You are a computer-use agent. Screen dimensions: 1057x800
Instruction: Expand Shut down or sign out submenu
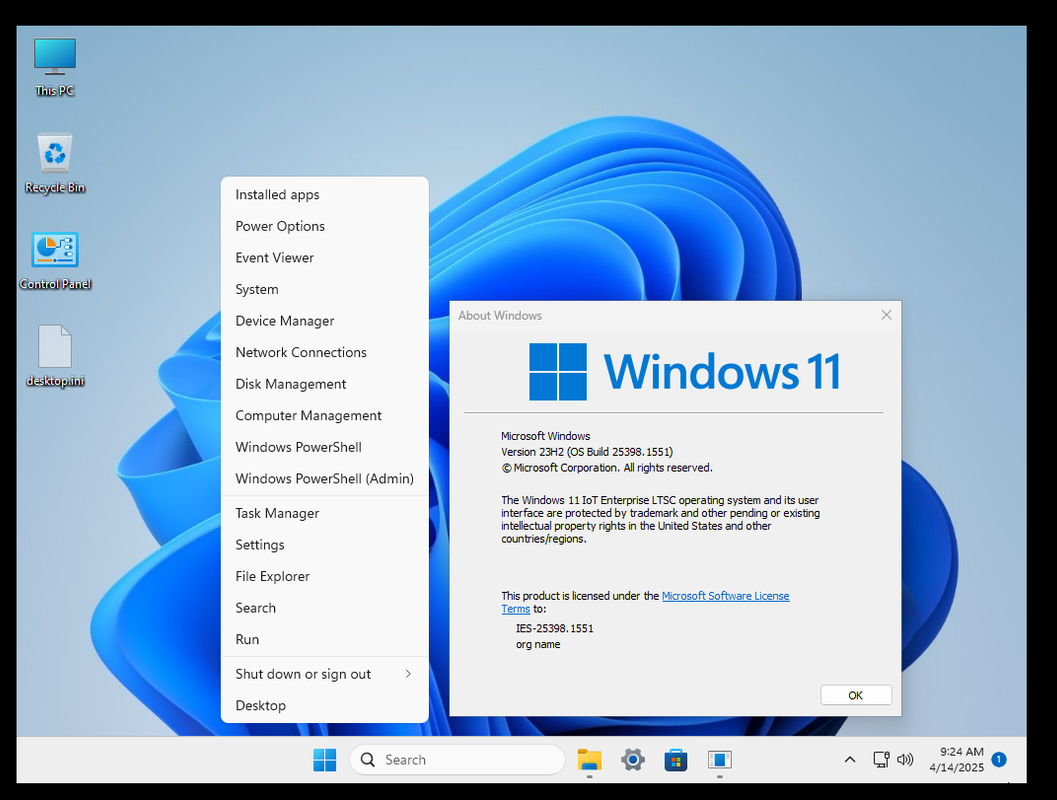tap(325, 675)
